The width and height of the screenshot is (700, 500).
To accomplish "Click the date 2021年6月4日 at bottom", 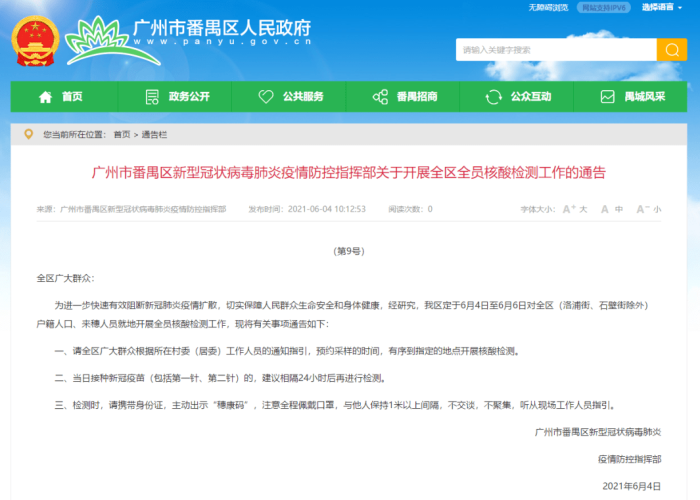I will (632, 486).
